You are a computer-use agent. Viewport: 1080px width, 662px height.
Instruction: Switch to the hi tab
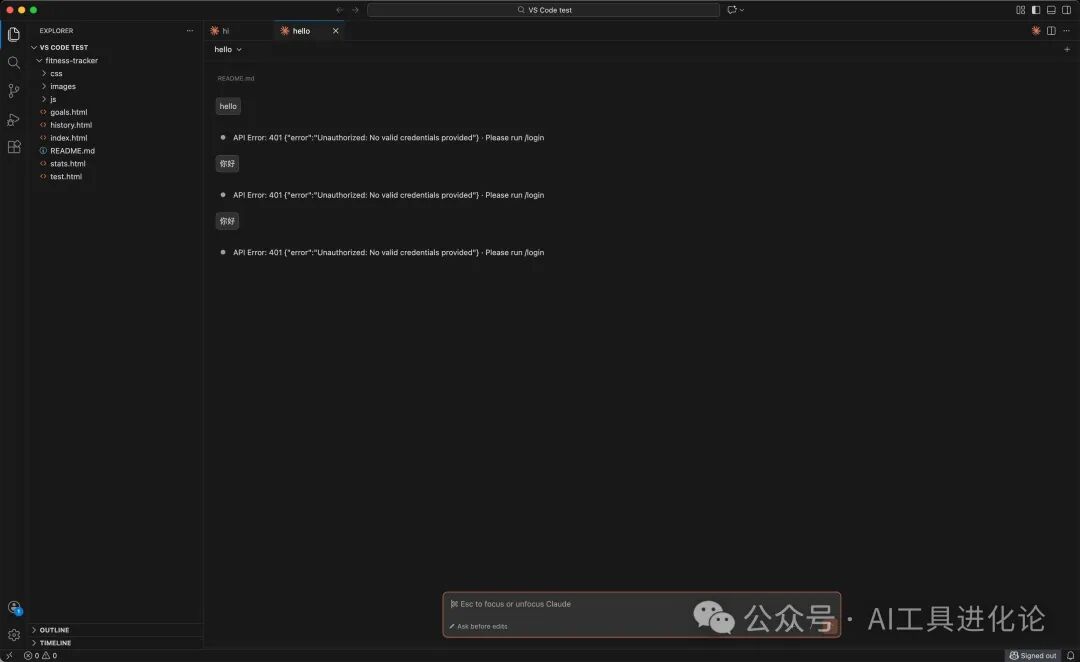(225, 31)
